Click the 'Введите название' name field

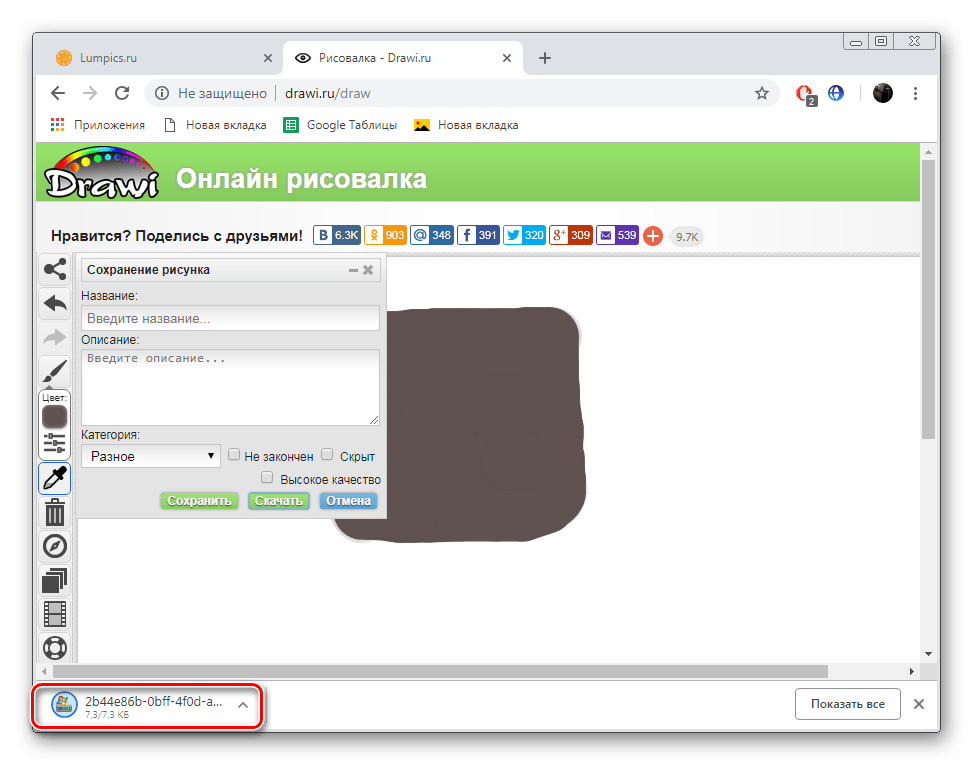coord(230,318)
